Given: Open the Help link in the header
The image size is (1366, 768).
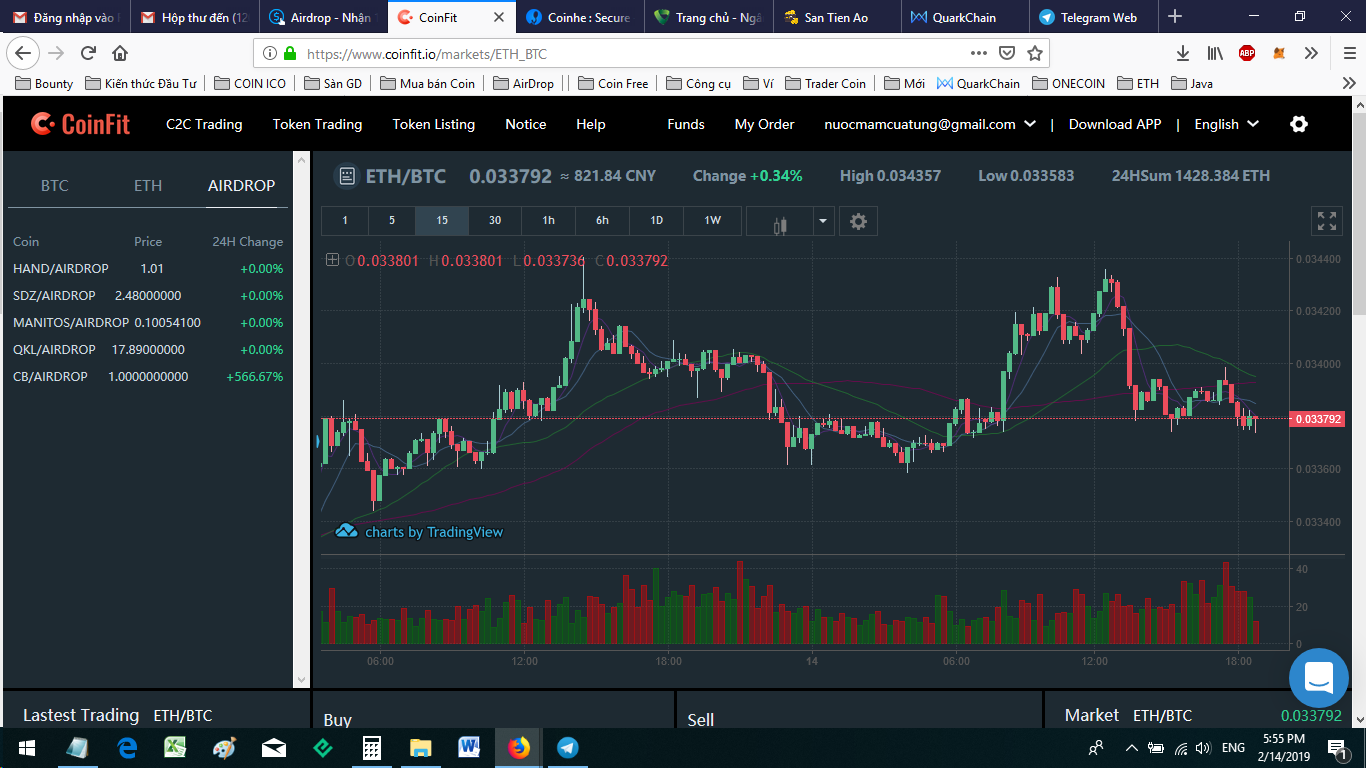Looking at the screenshot, I should coord(591,124).
